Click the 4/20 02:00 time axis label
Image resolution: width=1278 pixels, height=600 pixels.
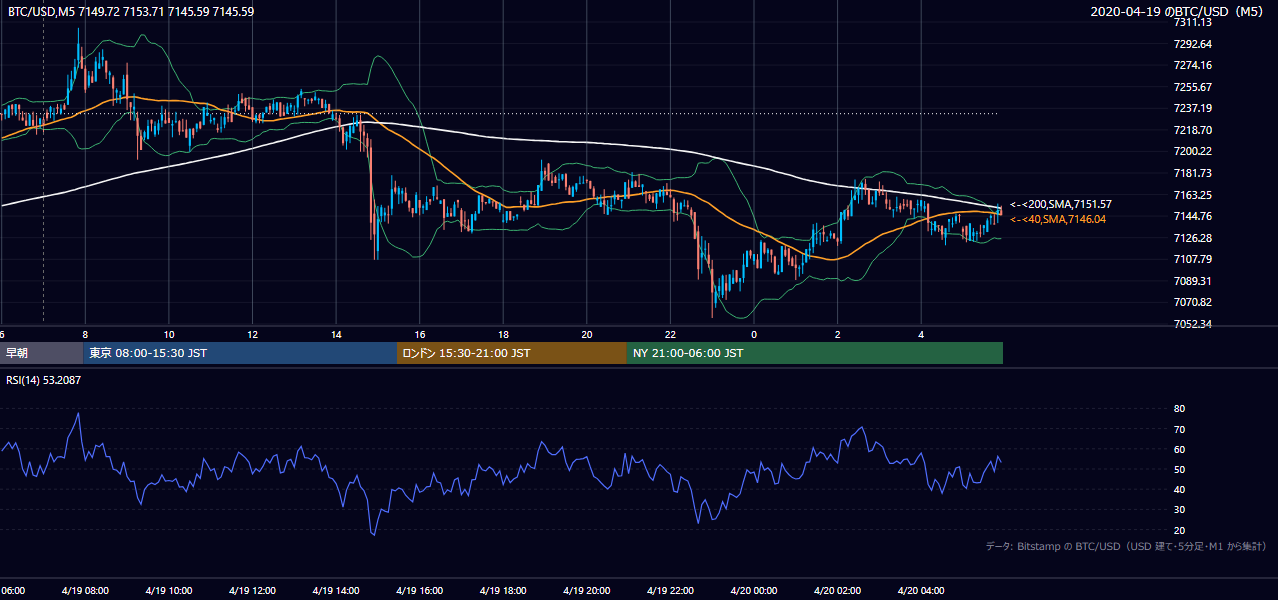(x=836, y=591)
